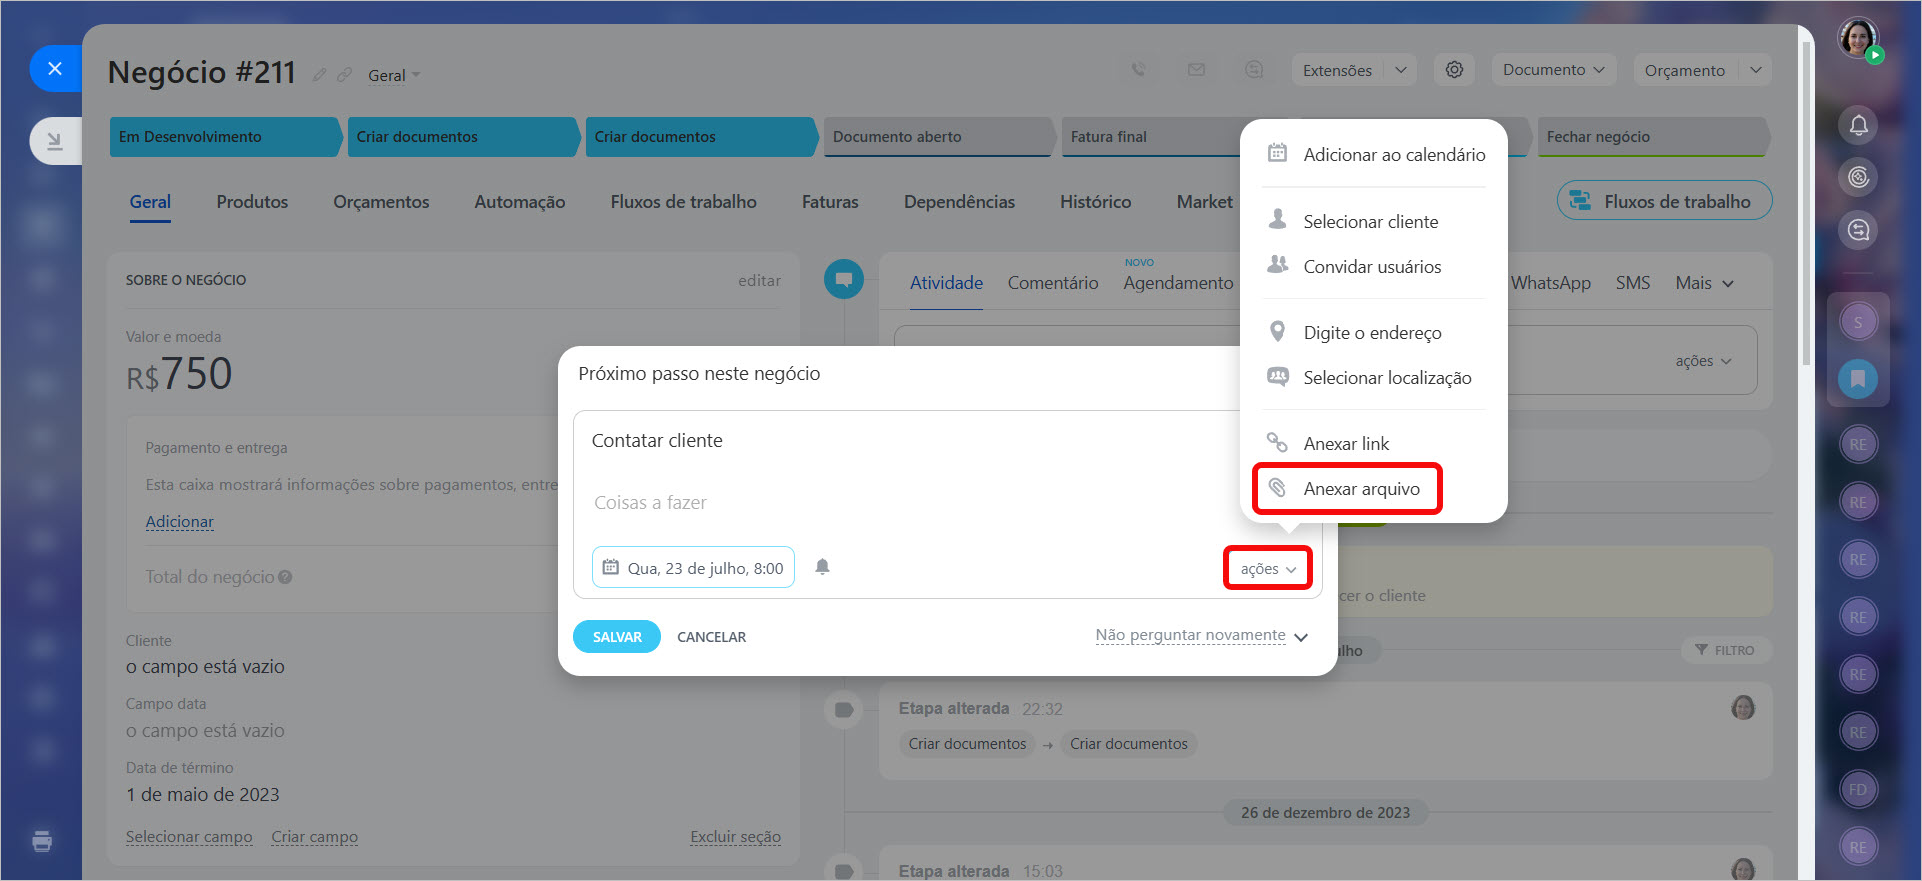1922x881 pixels.
Task: Open the Geral pipeline dropdown
Action: coord(394,75)
